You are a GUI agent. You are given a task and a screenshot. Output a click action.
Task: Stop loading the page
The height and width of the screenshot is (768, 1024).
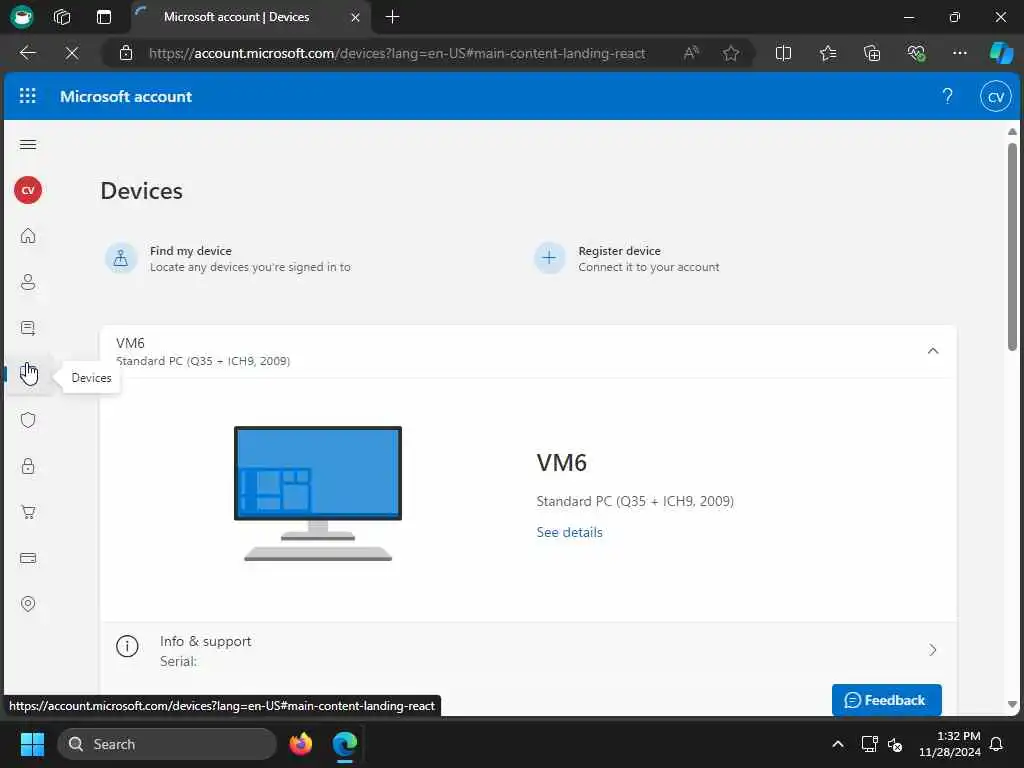pos(72,53)
